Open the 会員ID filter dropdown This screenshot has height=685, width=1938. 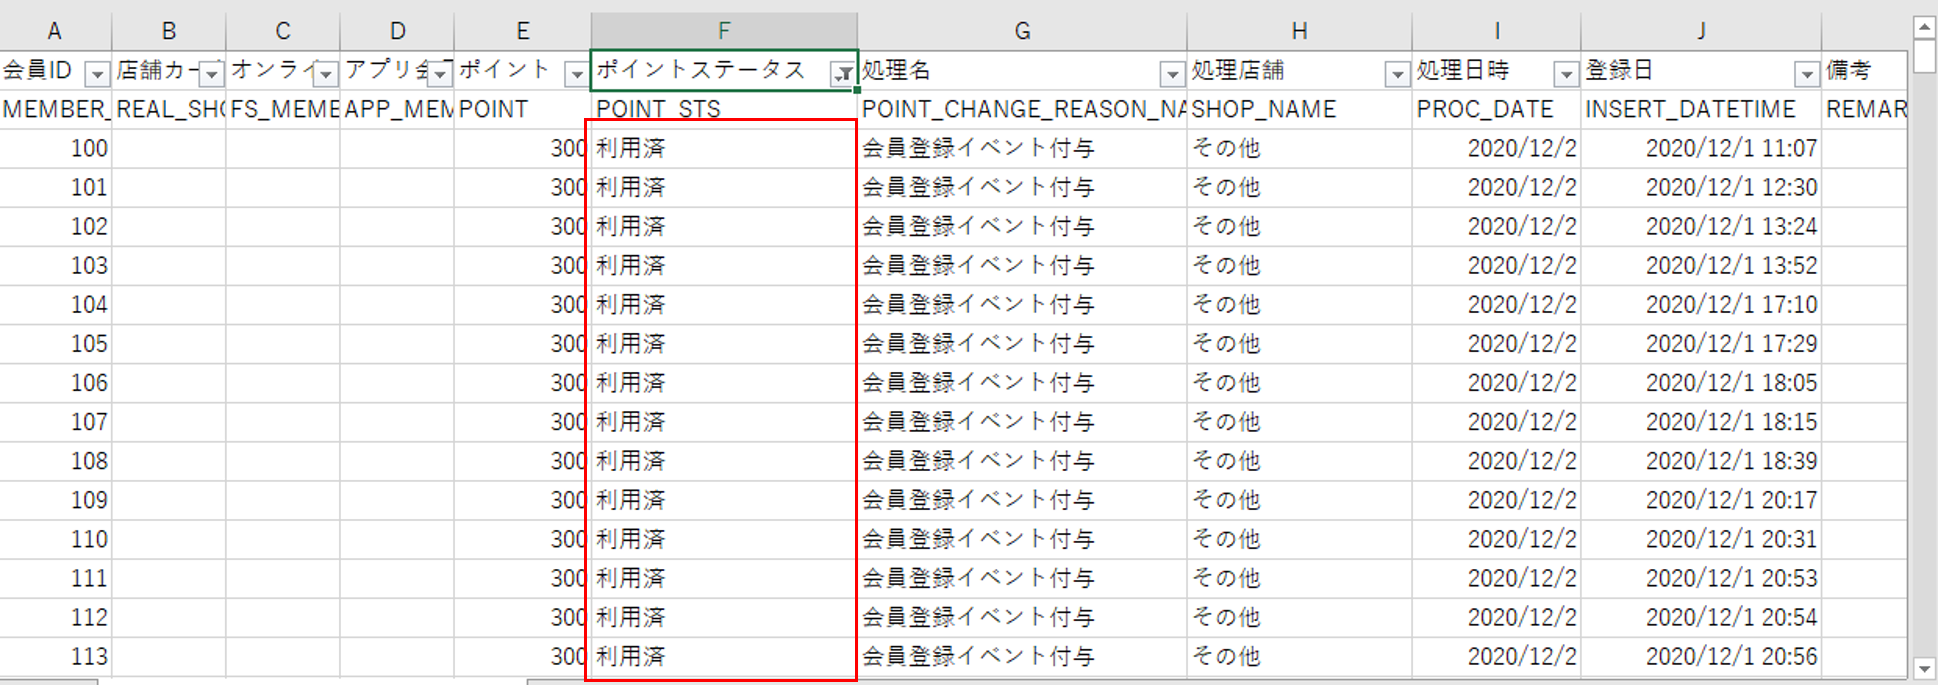point(97,74)
